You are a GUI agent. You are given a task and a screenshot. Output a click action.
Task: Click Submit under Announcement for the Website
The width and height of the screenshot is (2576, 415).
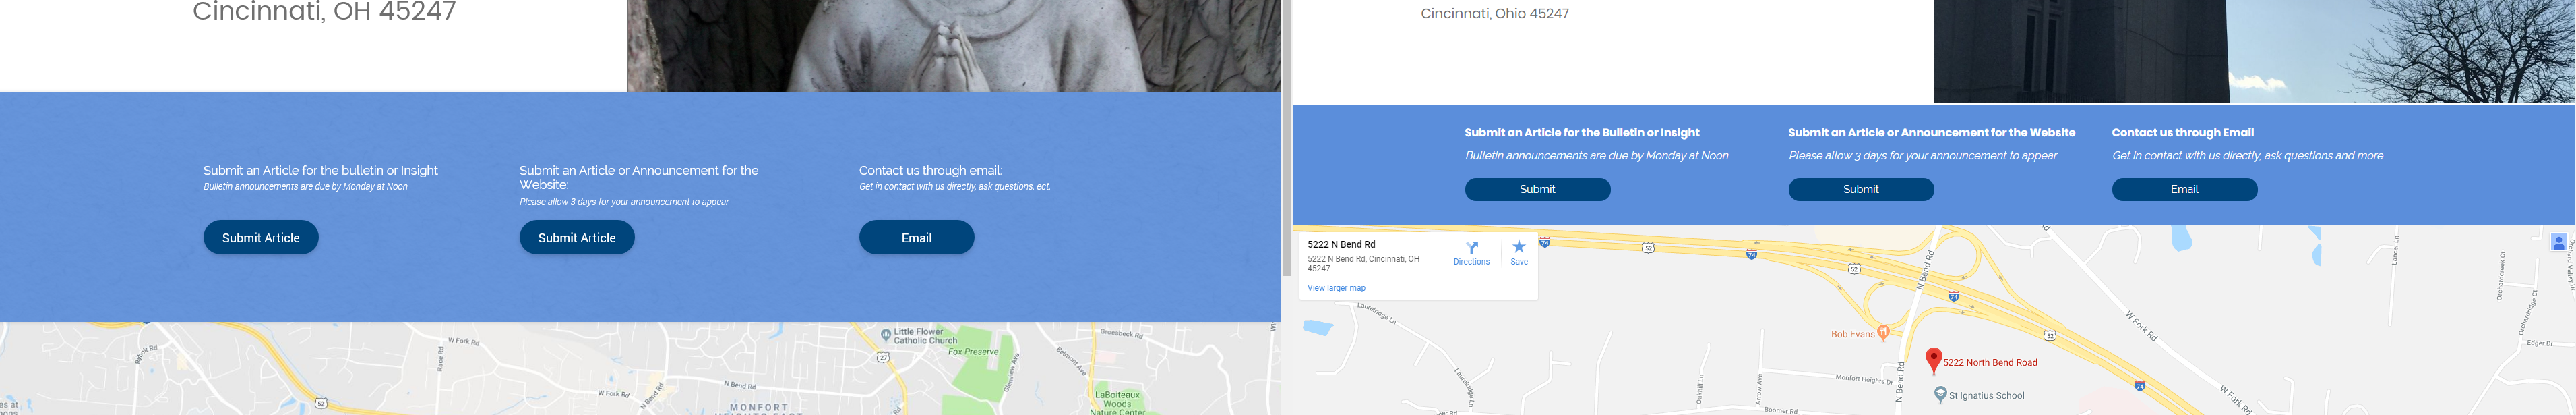[1860, 189]
